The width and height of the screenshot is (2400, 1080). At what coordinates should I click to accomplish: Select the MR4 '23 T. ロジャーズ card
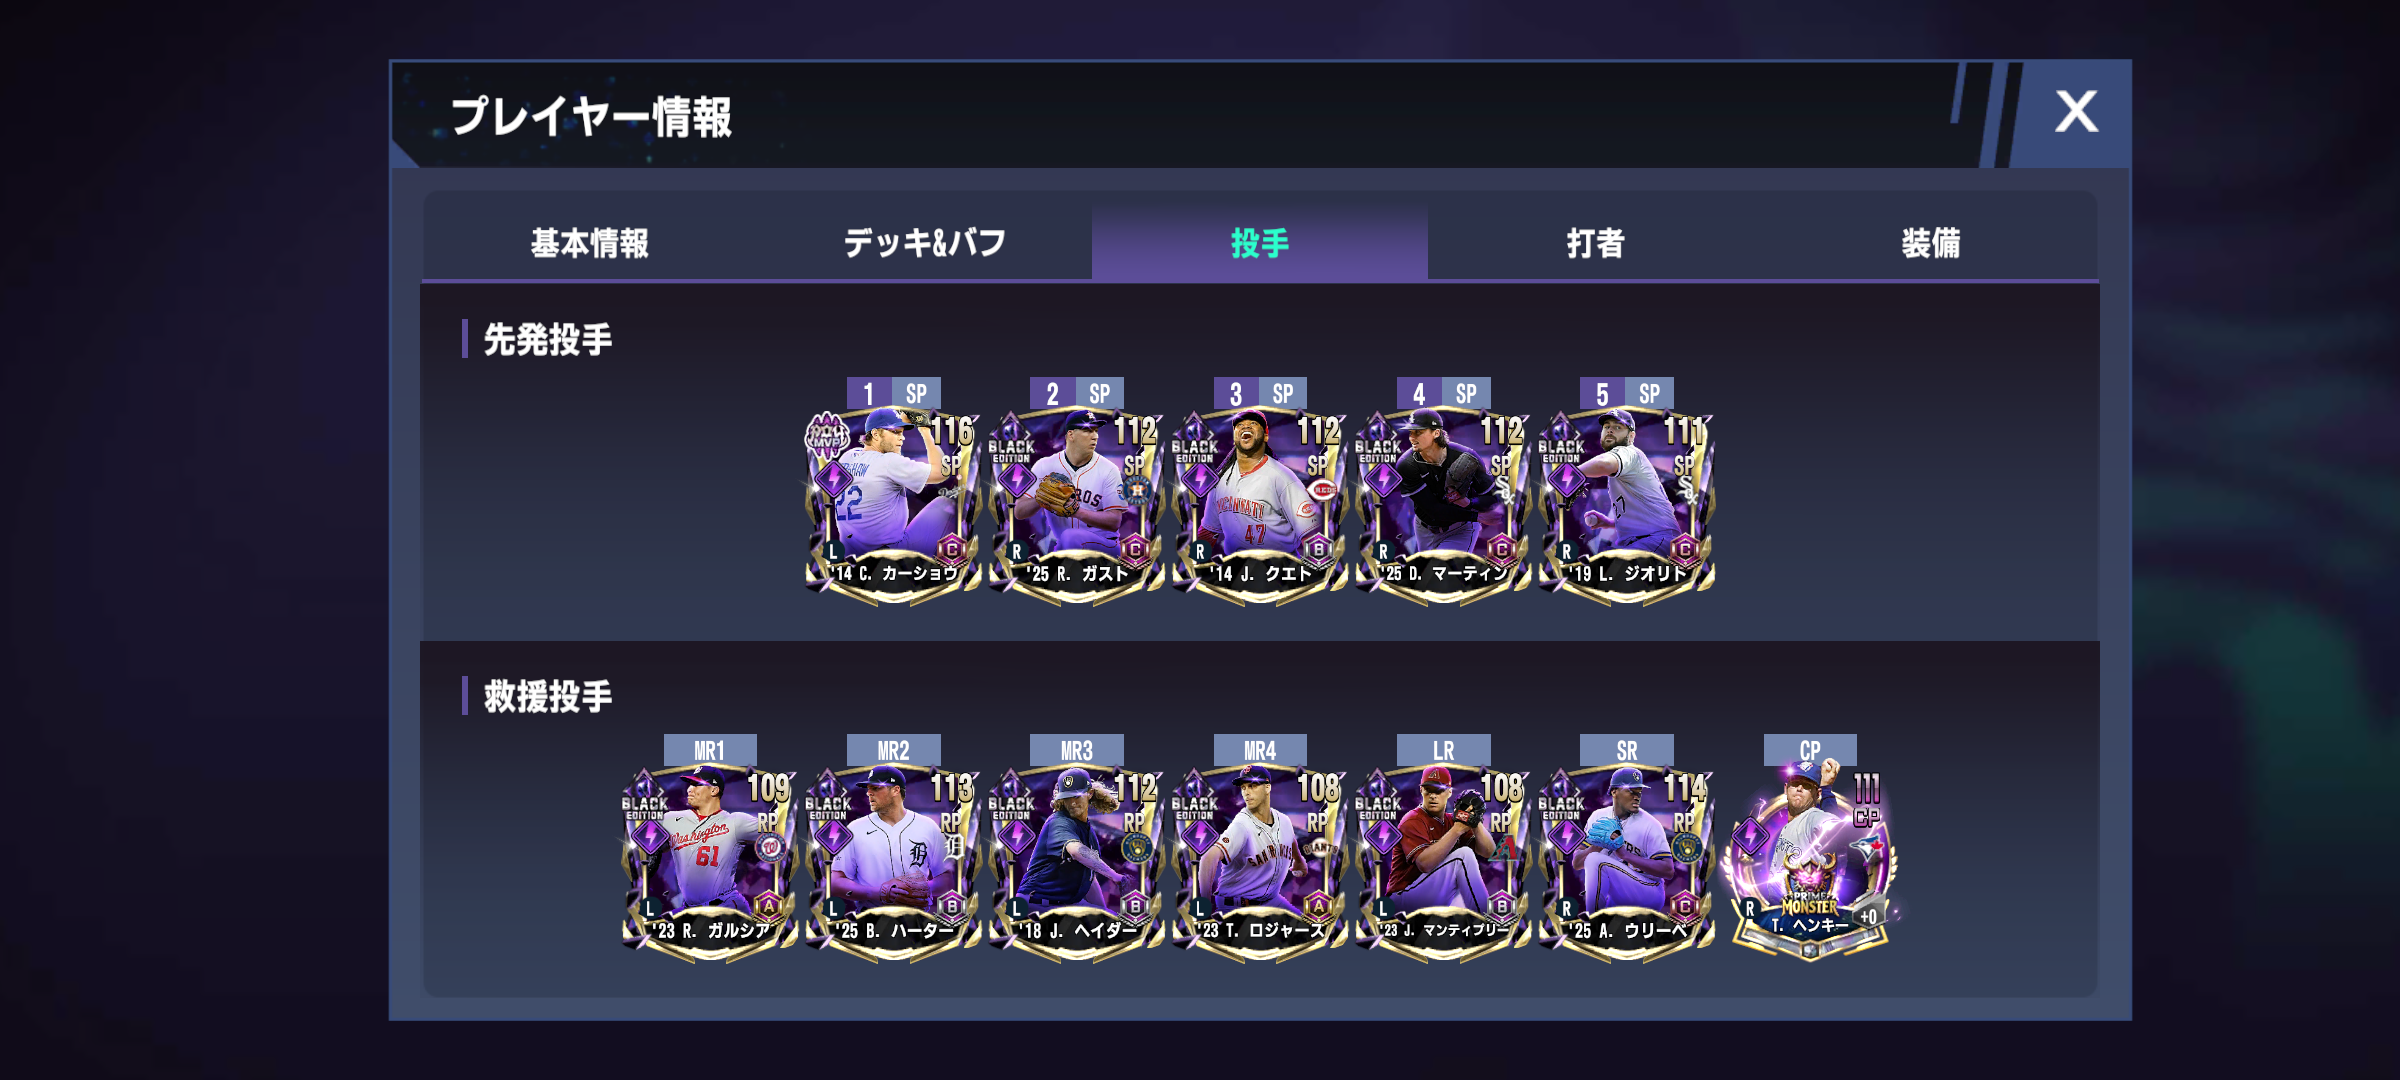[x=1260, y=860]
